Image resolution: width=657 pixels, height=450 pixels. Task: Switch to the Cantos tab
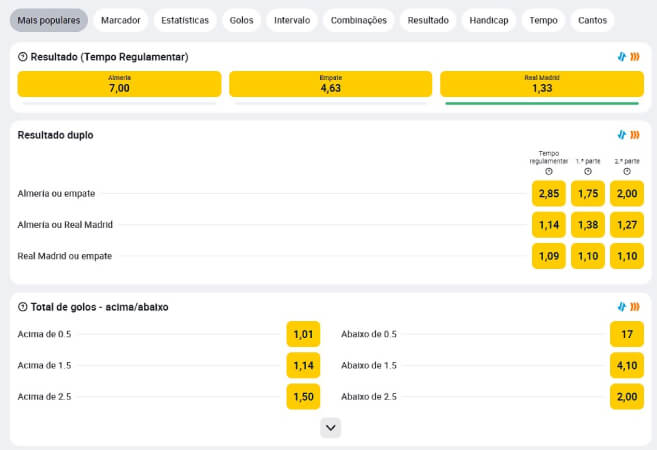[592, 20]
